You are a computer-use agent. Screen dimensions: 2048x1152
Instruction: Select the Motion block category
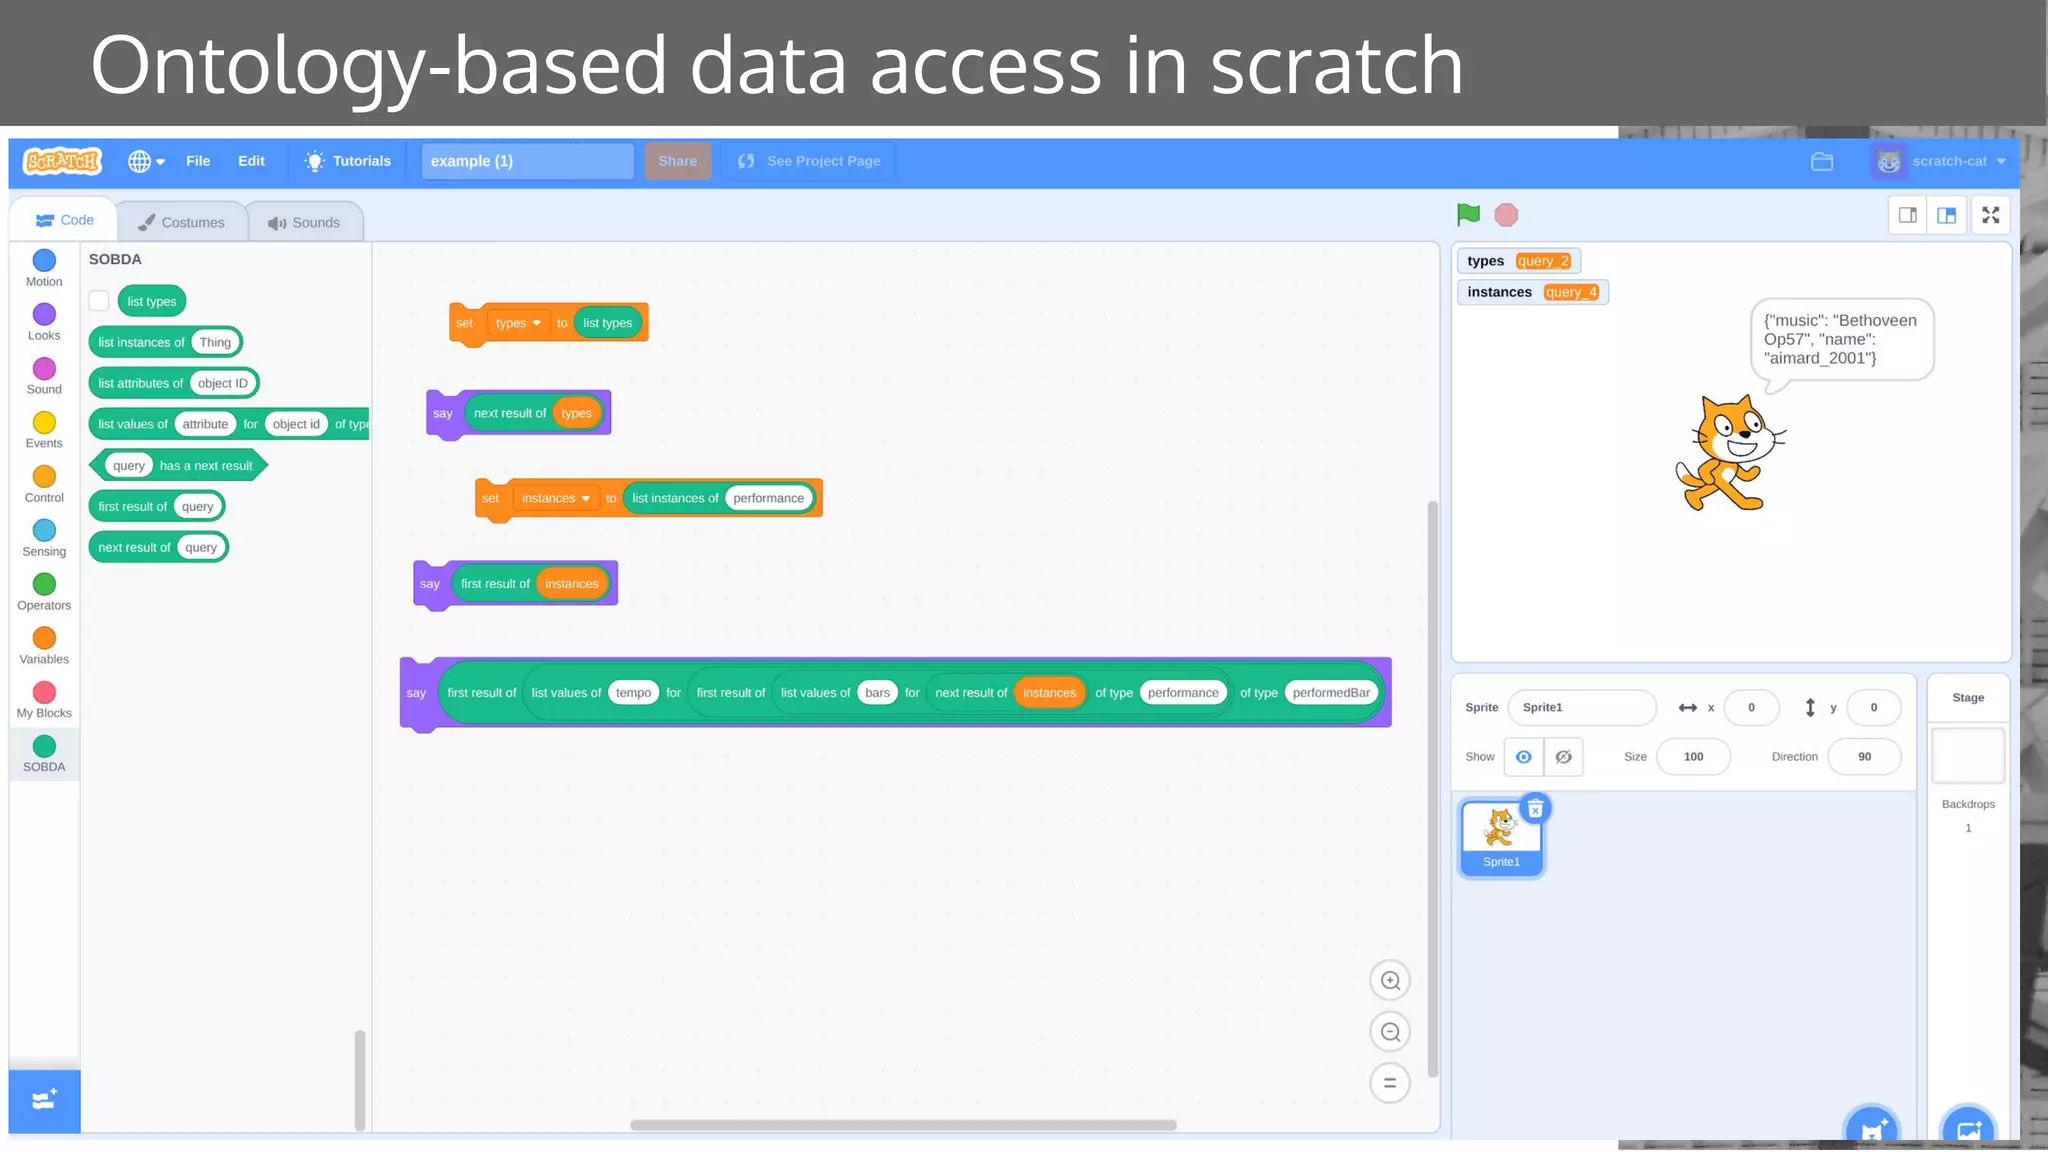tap(44, 268)
